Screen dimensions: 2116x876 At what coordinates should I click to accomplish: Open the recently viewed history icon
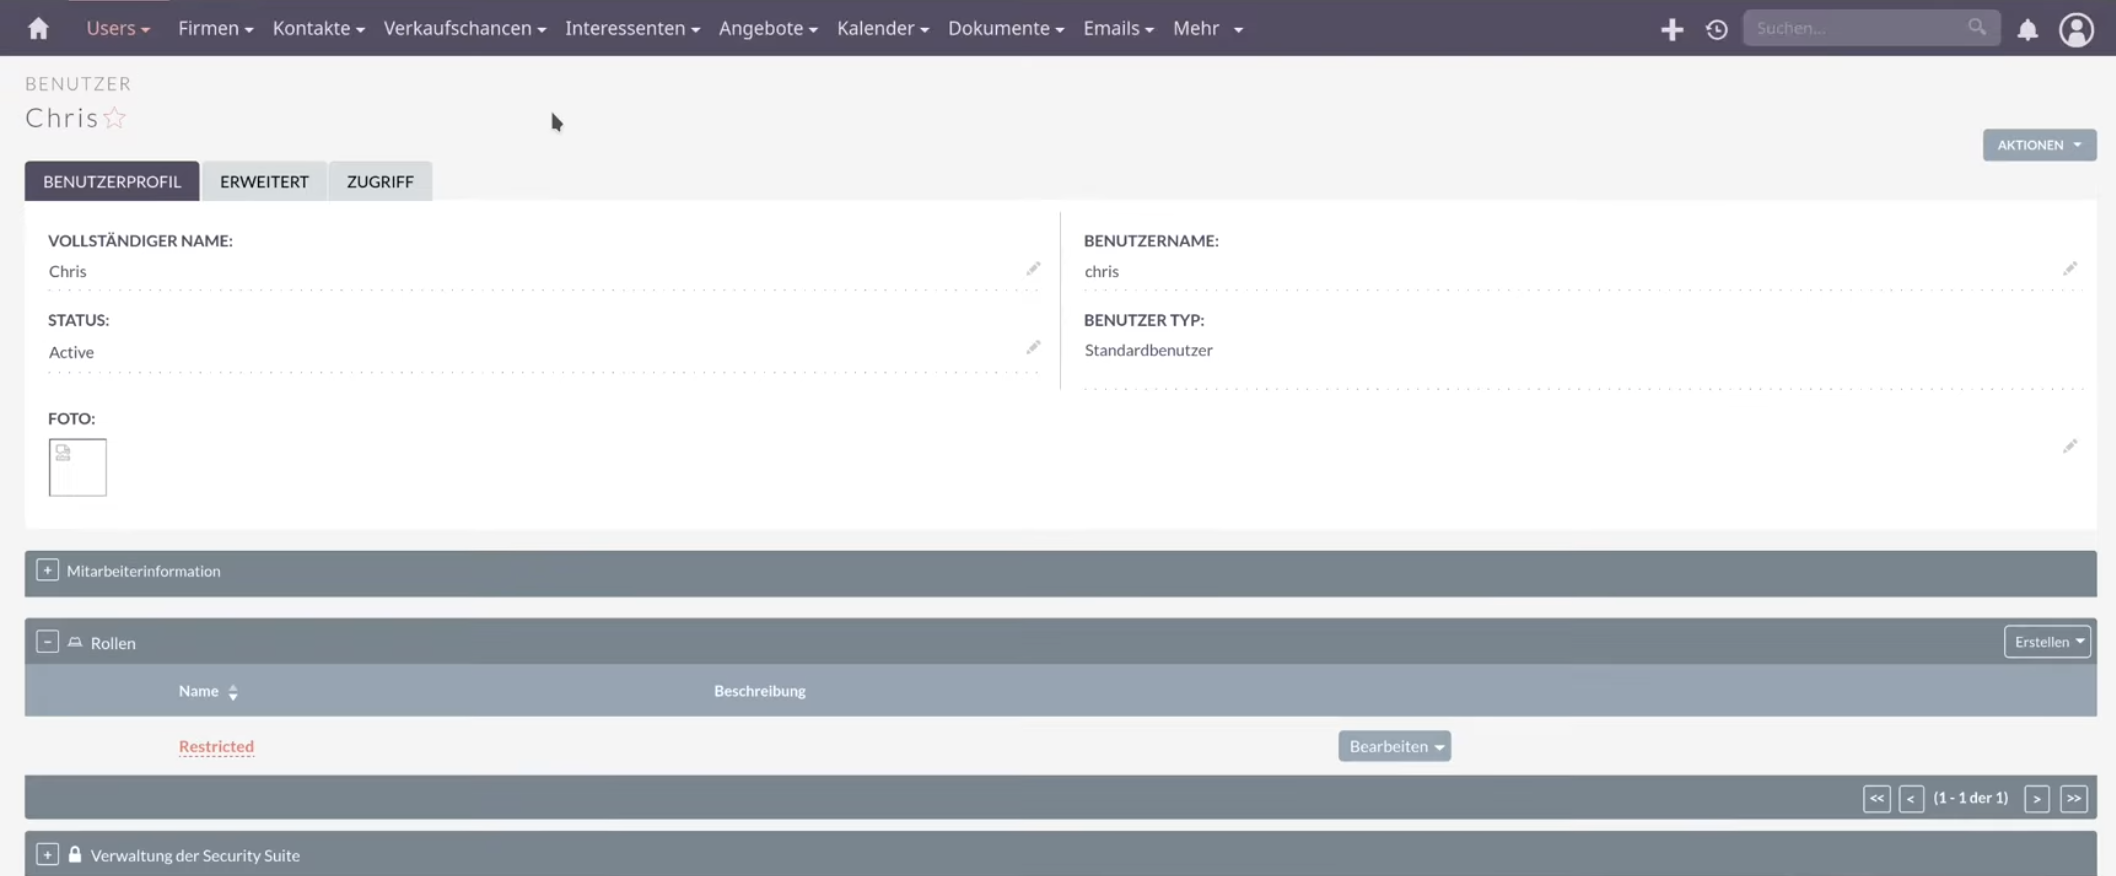tap(1716, 30)
